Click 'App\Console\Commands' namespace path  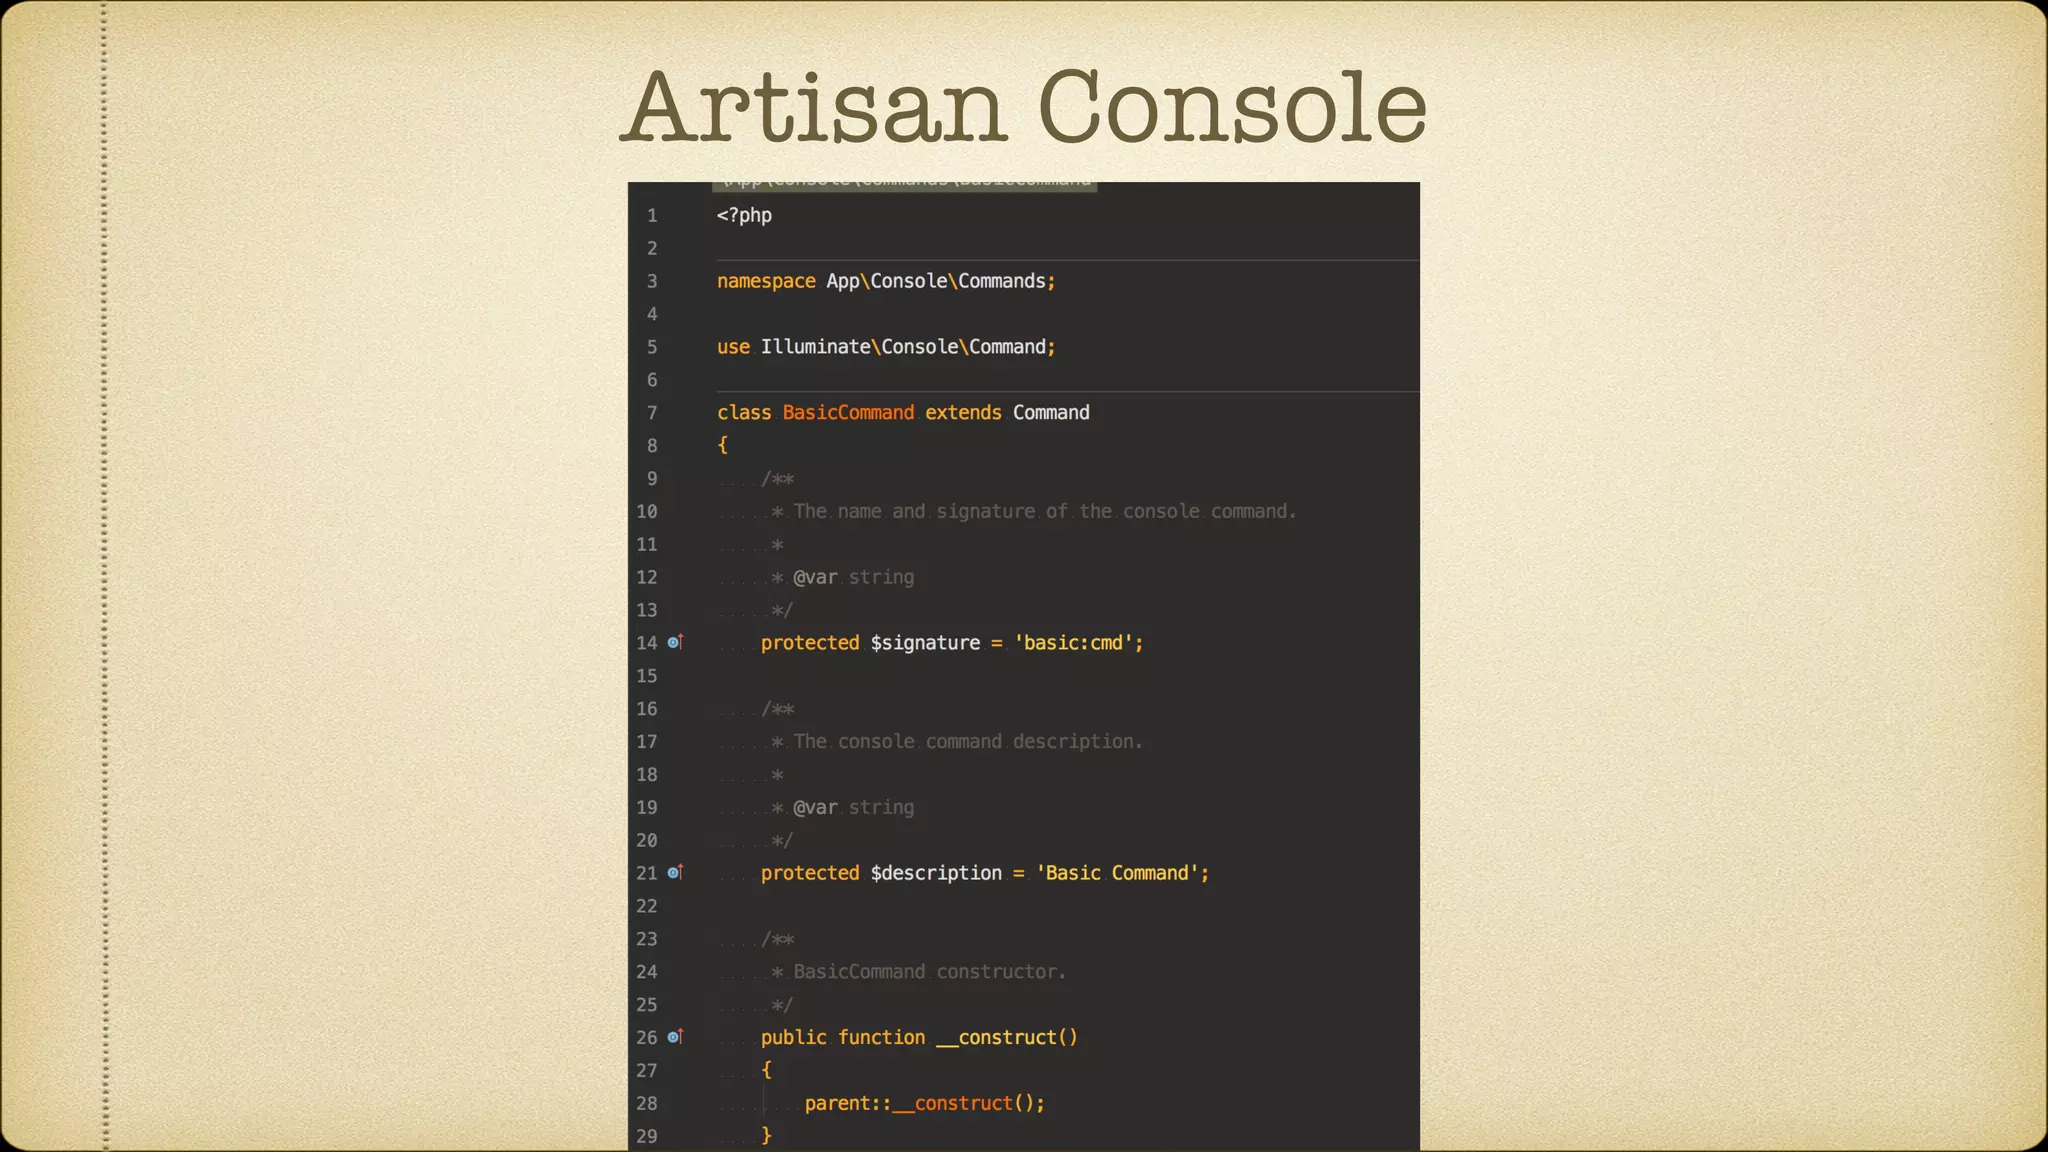click(936, 281)
